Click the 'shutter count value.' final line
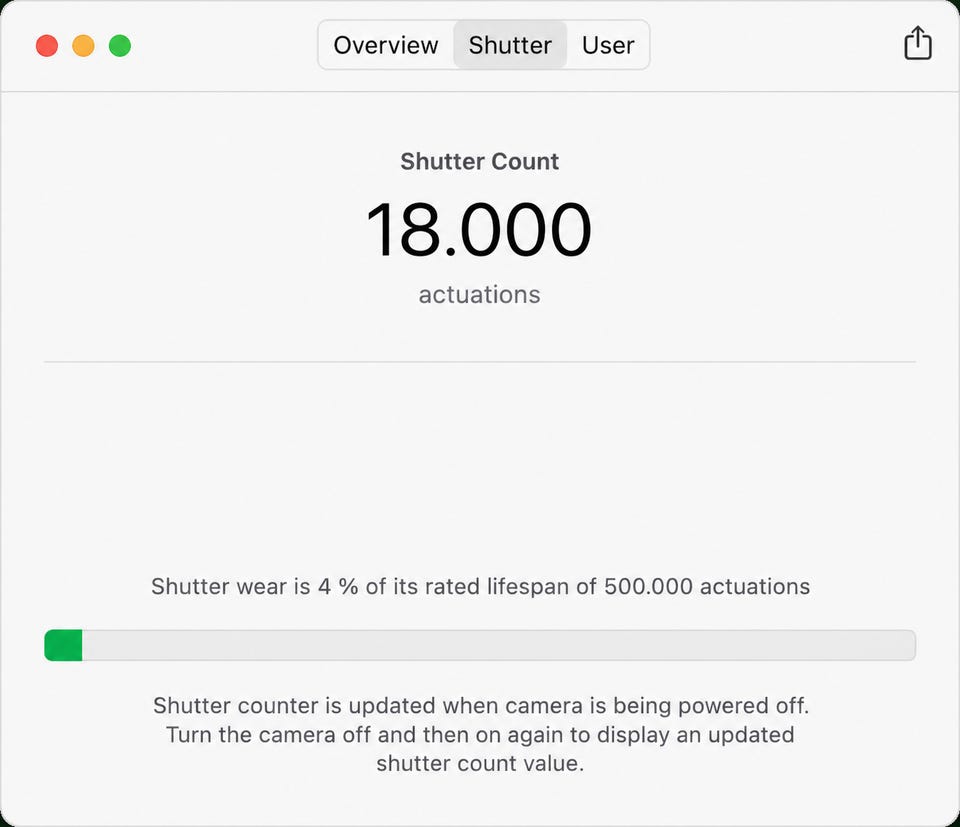This screenshot has width=960, height=827. 480,763
